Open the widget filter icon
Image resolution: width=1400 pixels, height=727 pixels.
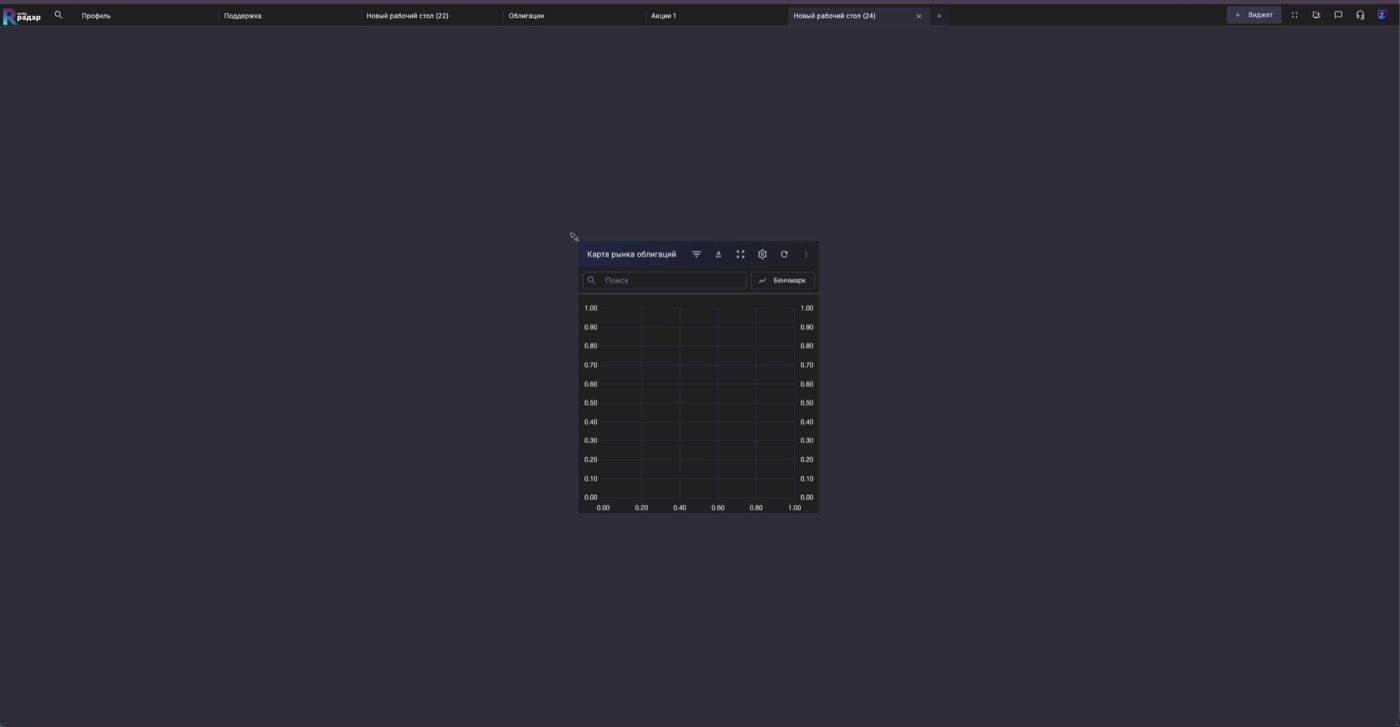[697, 254]
